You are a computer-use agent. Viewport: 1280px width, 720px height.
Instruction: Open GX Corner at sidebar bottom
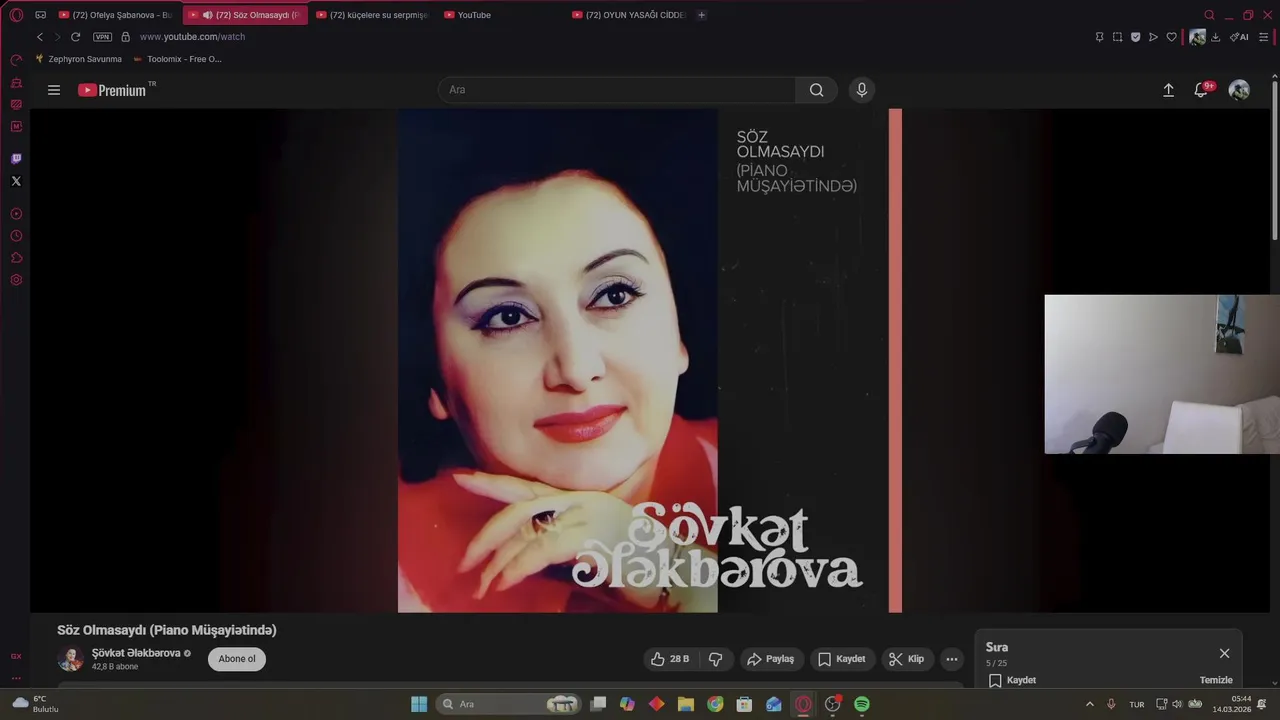pyautogui.click(x=16, y=656)
